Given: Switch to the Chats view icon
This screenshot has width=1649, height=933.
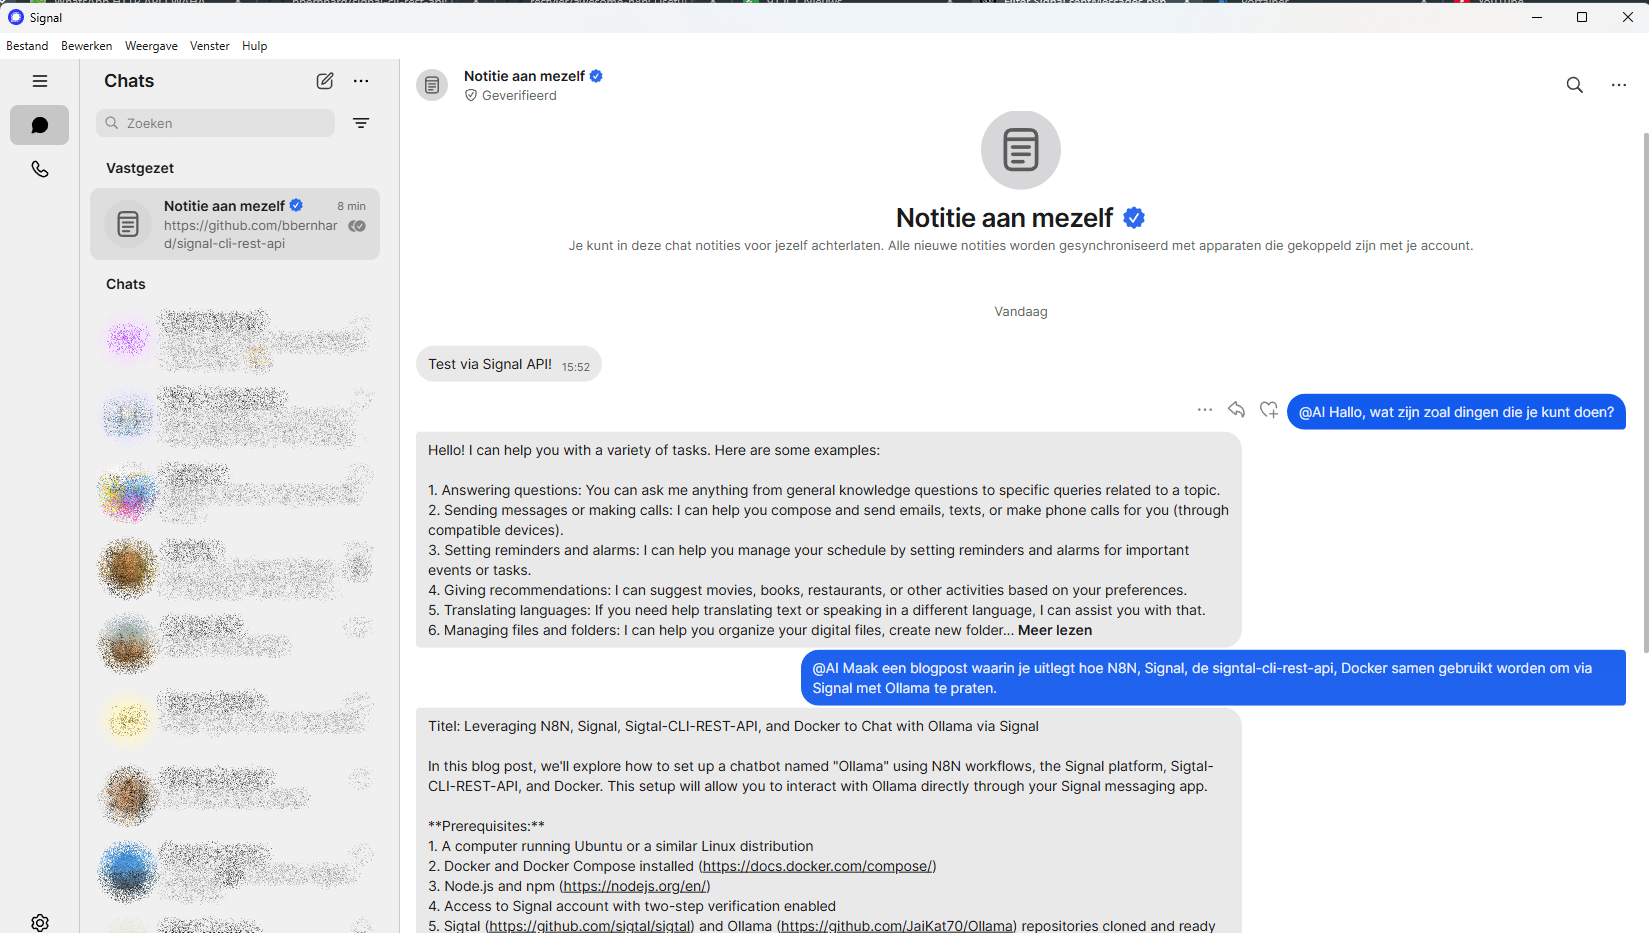Looking at the screenshot, I should coord(40,125).
